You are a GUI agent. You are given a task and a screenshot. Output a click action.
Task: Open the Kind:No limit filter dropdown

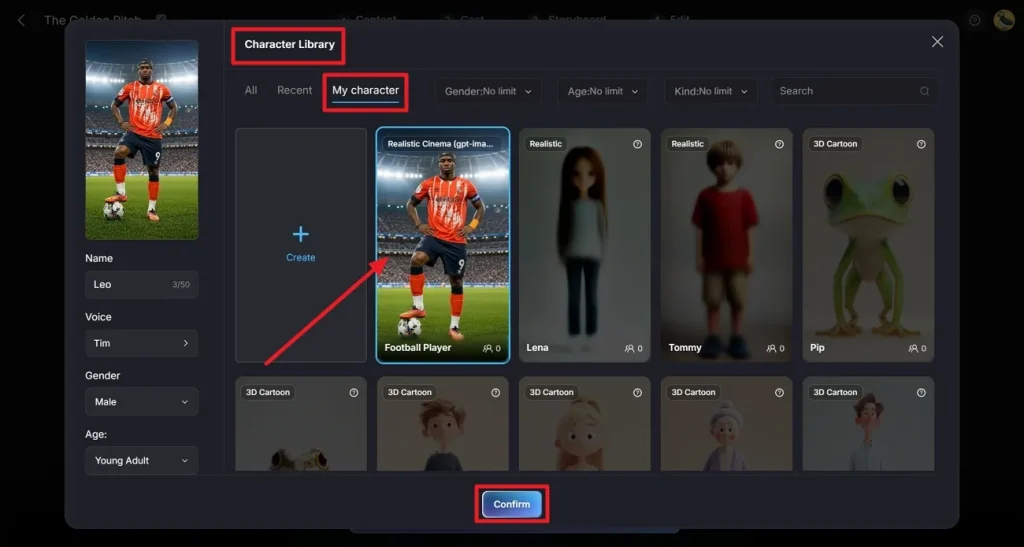pos(711,91)
